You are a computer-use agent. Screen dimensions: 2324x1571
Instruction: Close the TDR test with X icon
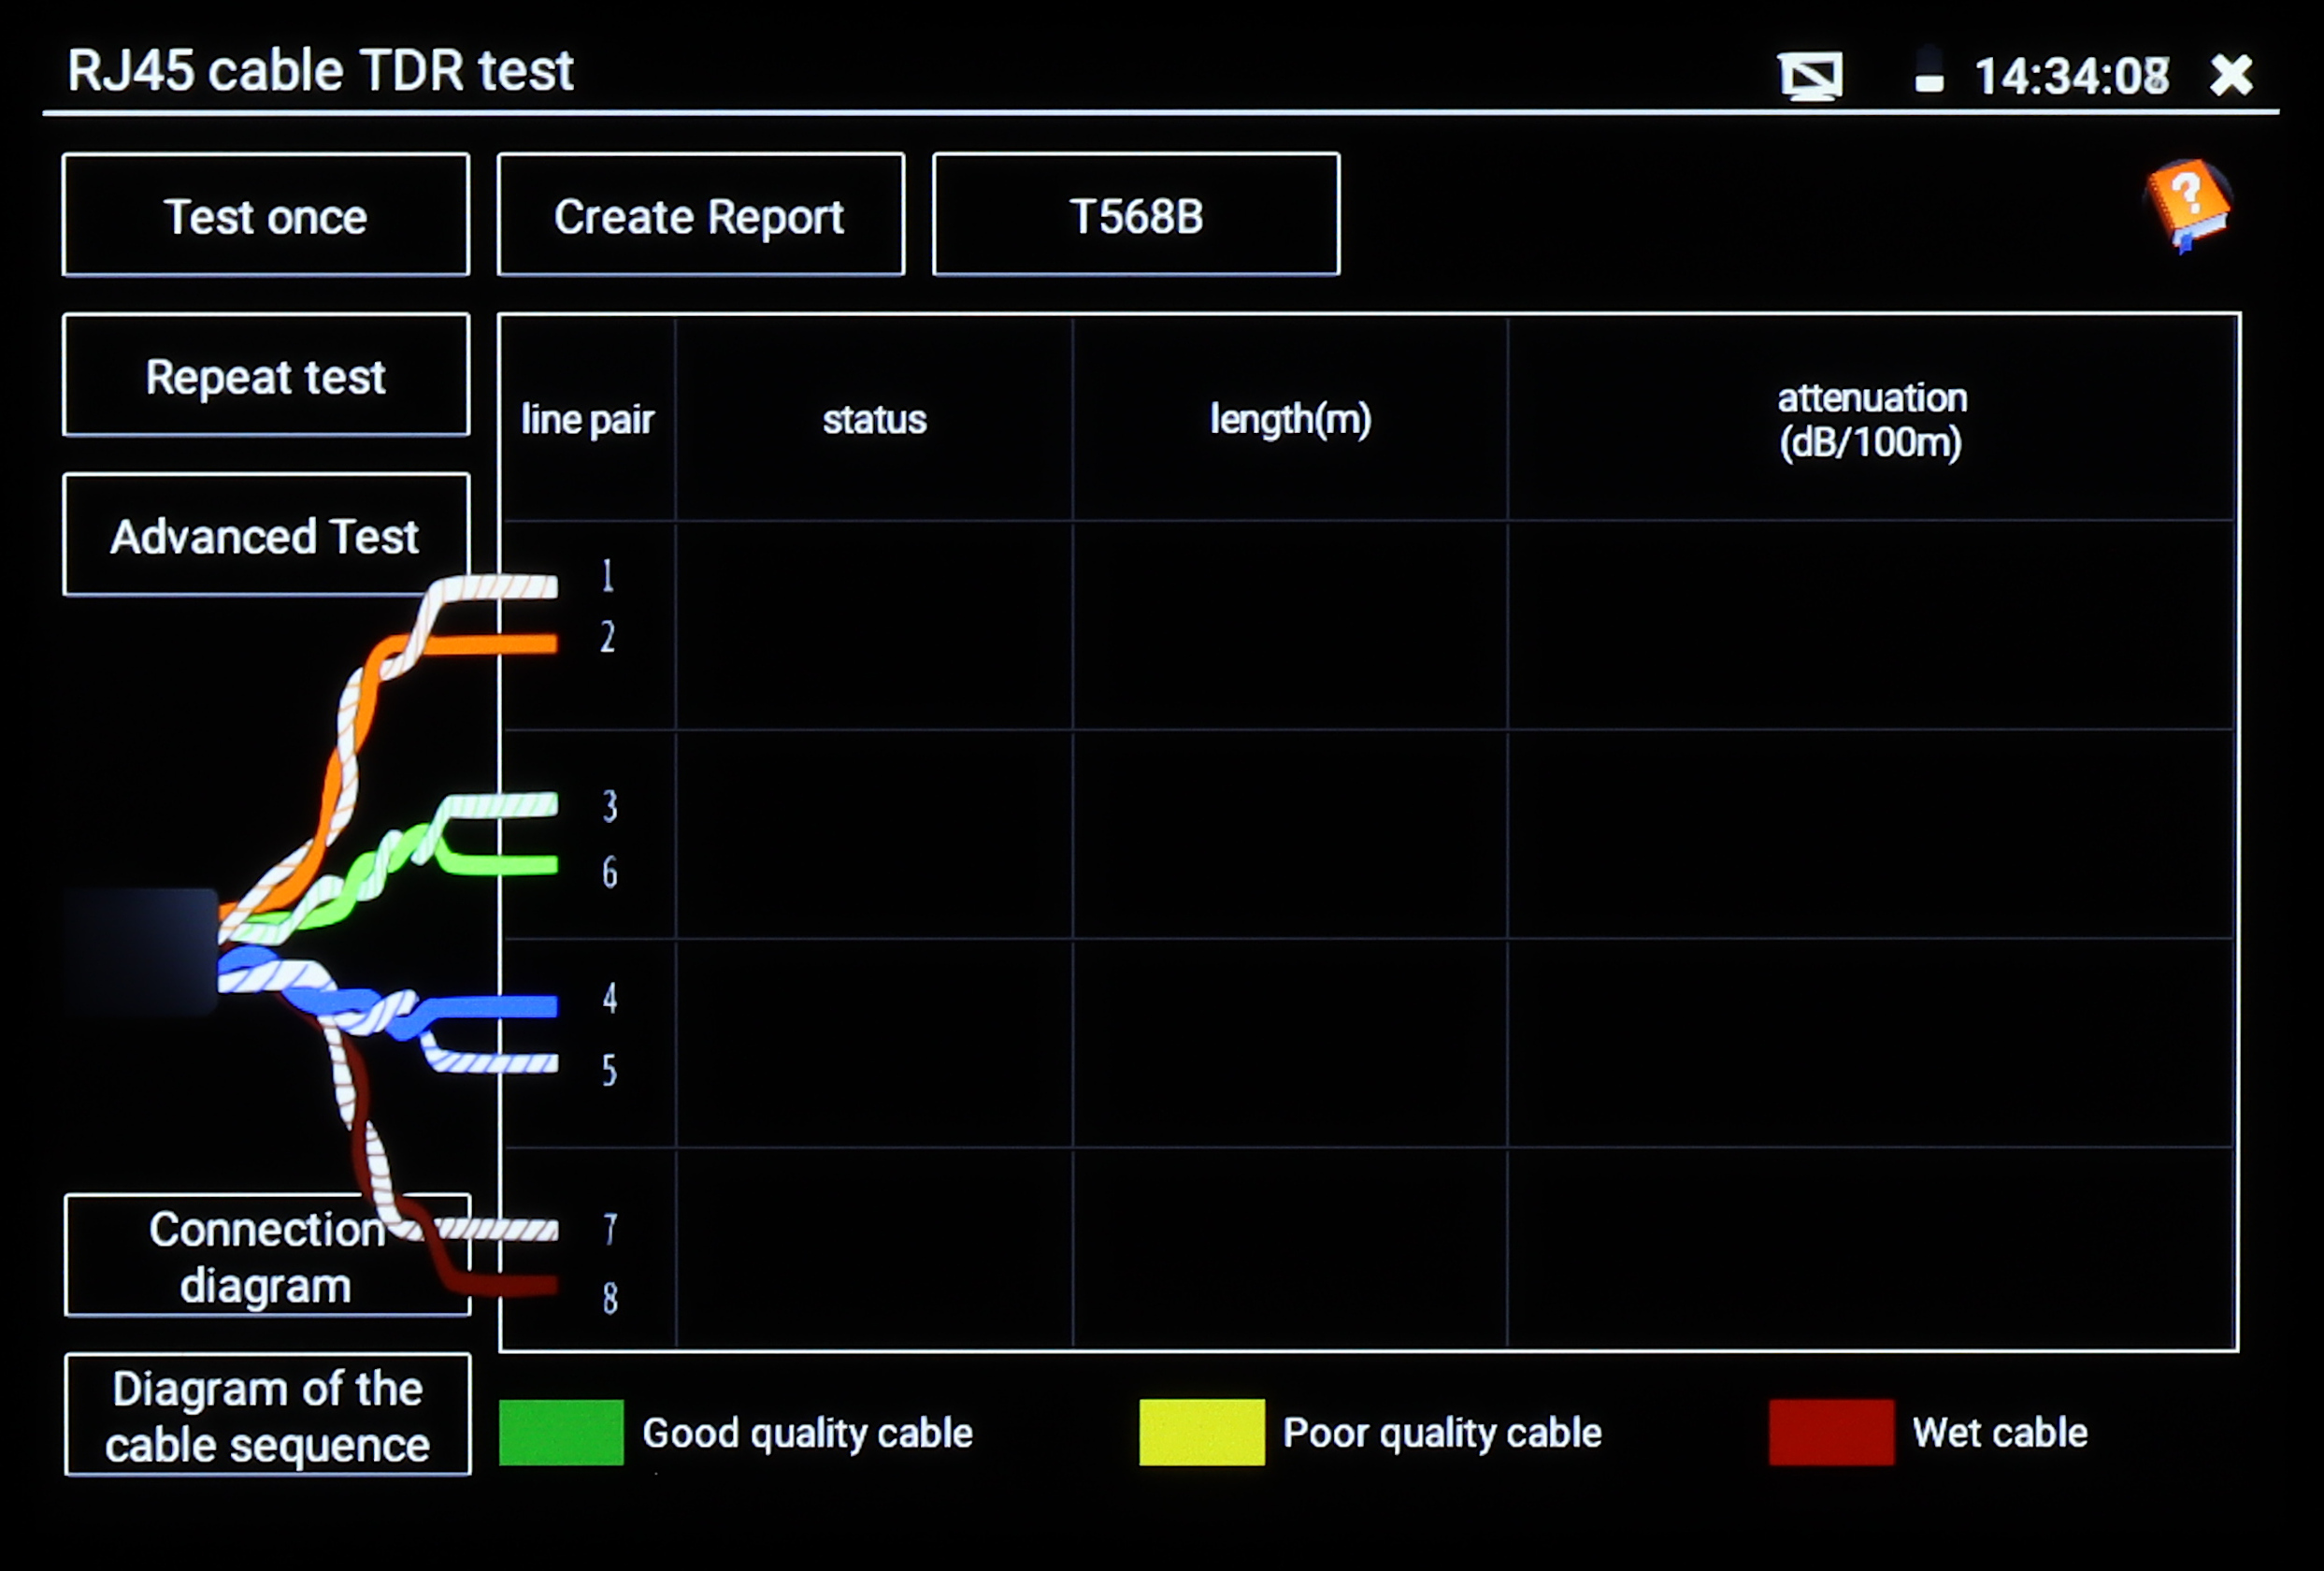pos(2231,75)
